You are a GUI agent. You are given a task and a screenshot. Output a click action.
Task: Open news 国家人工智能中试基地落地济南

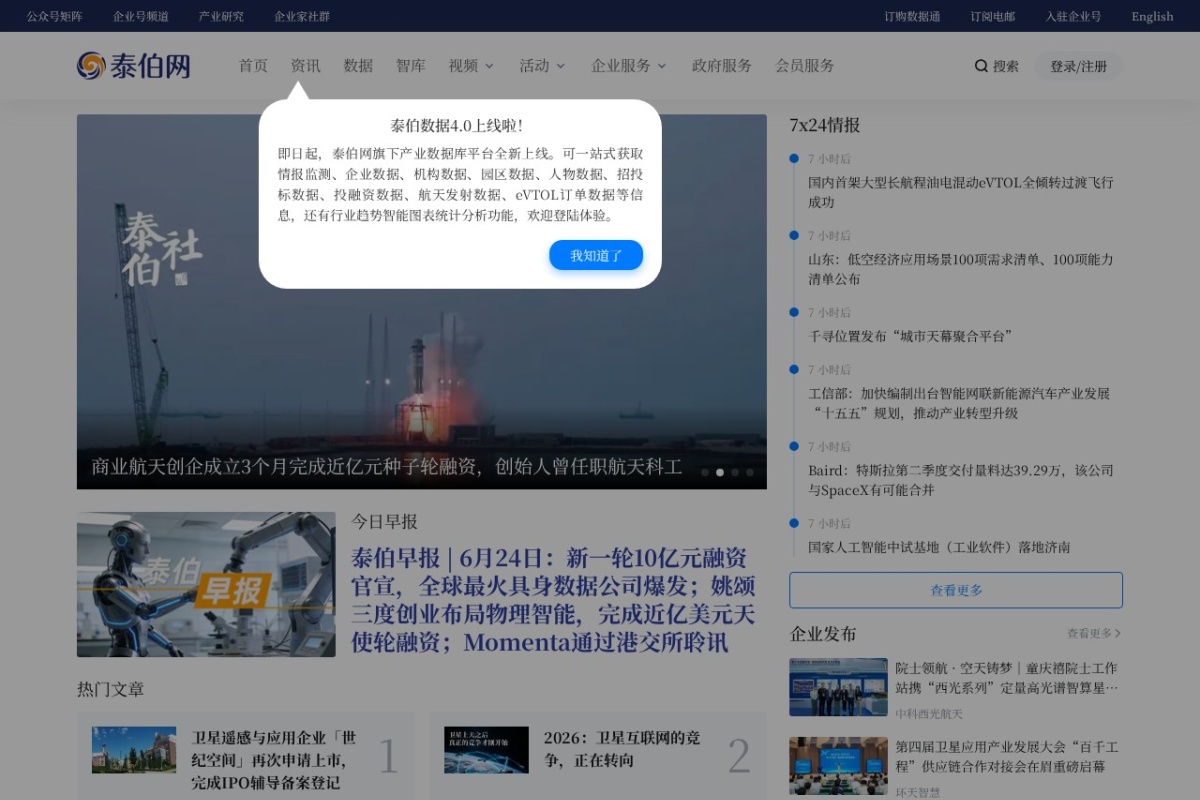[939, 547]
